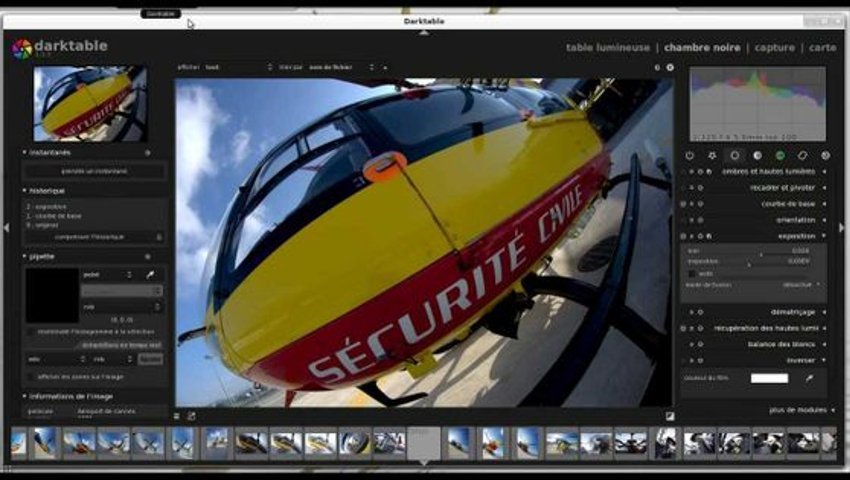Show active modules with the power icon
This screenshot has width=850, height=480.
(x=689, y=156)
